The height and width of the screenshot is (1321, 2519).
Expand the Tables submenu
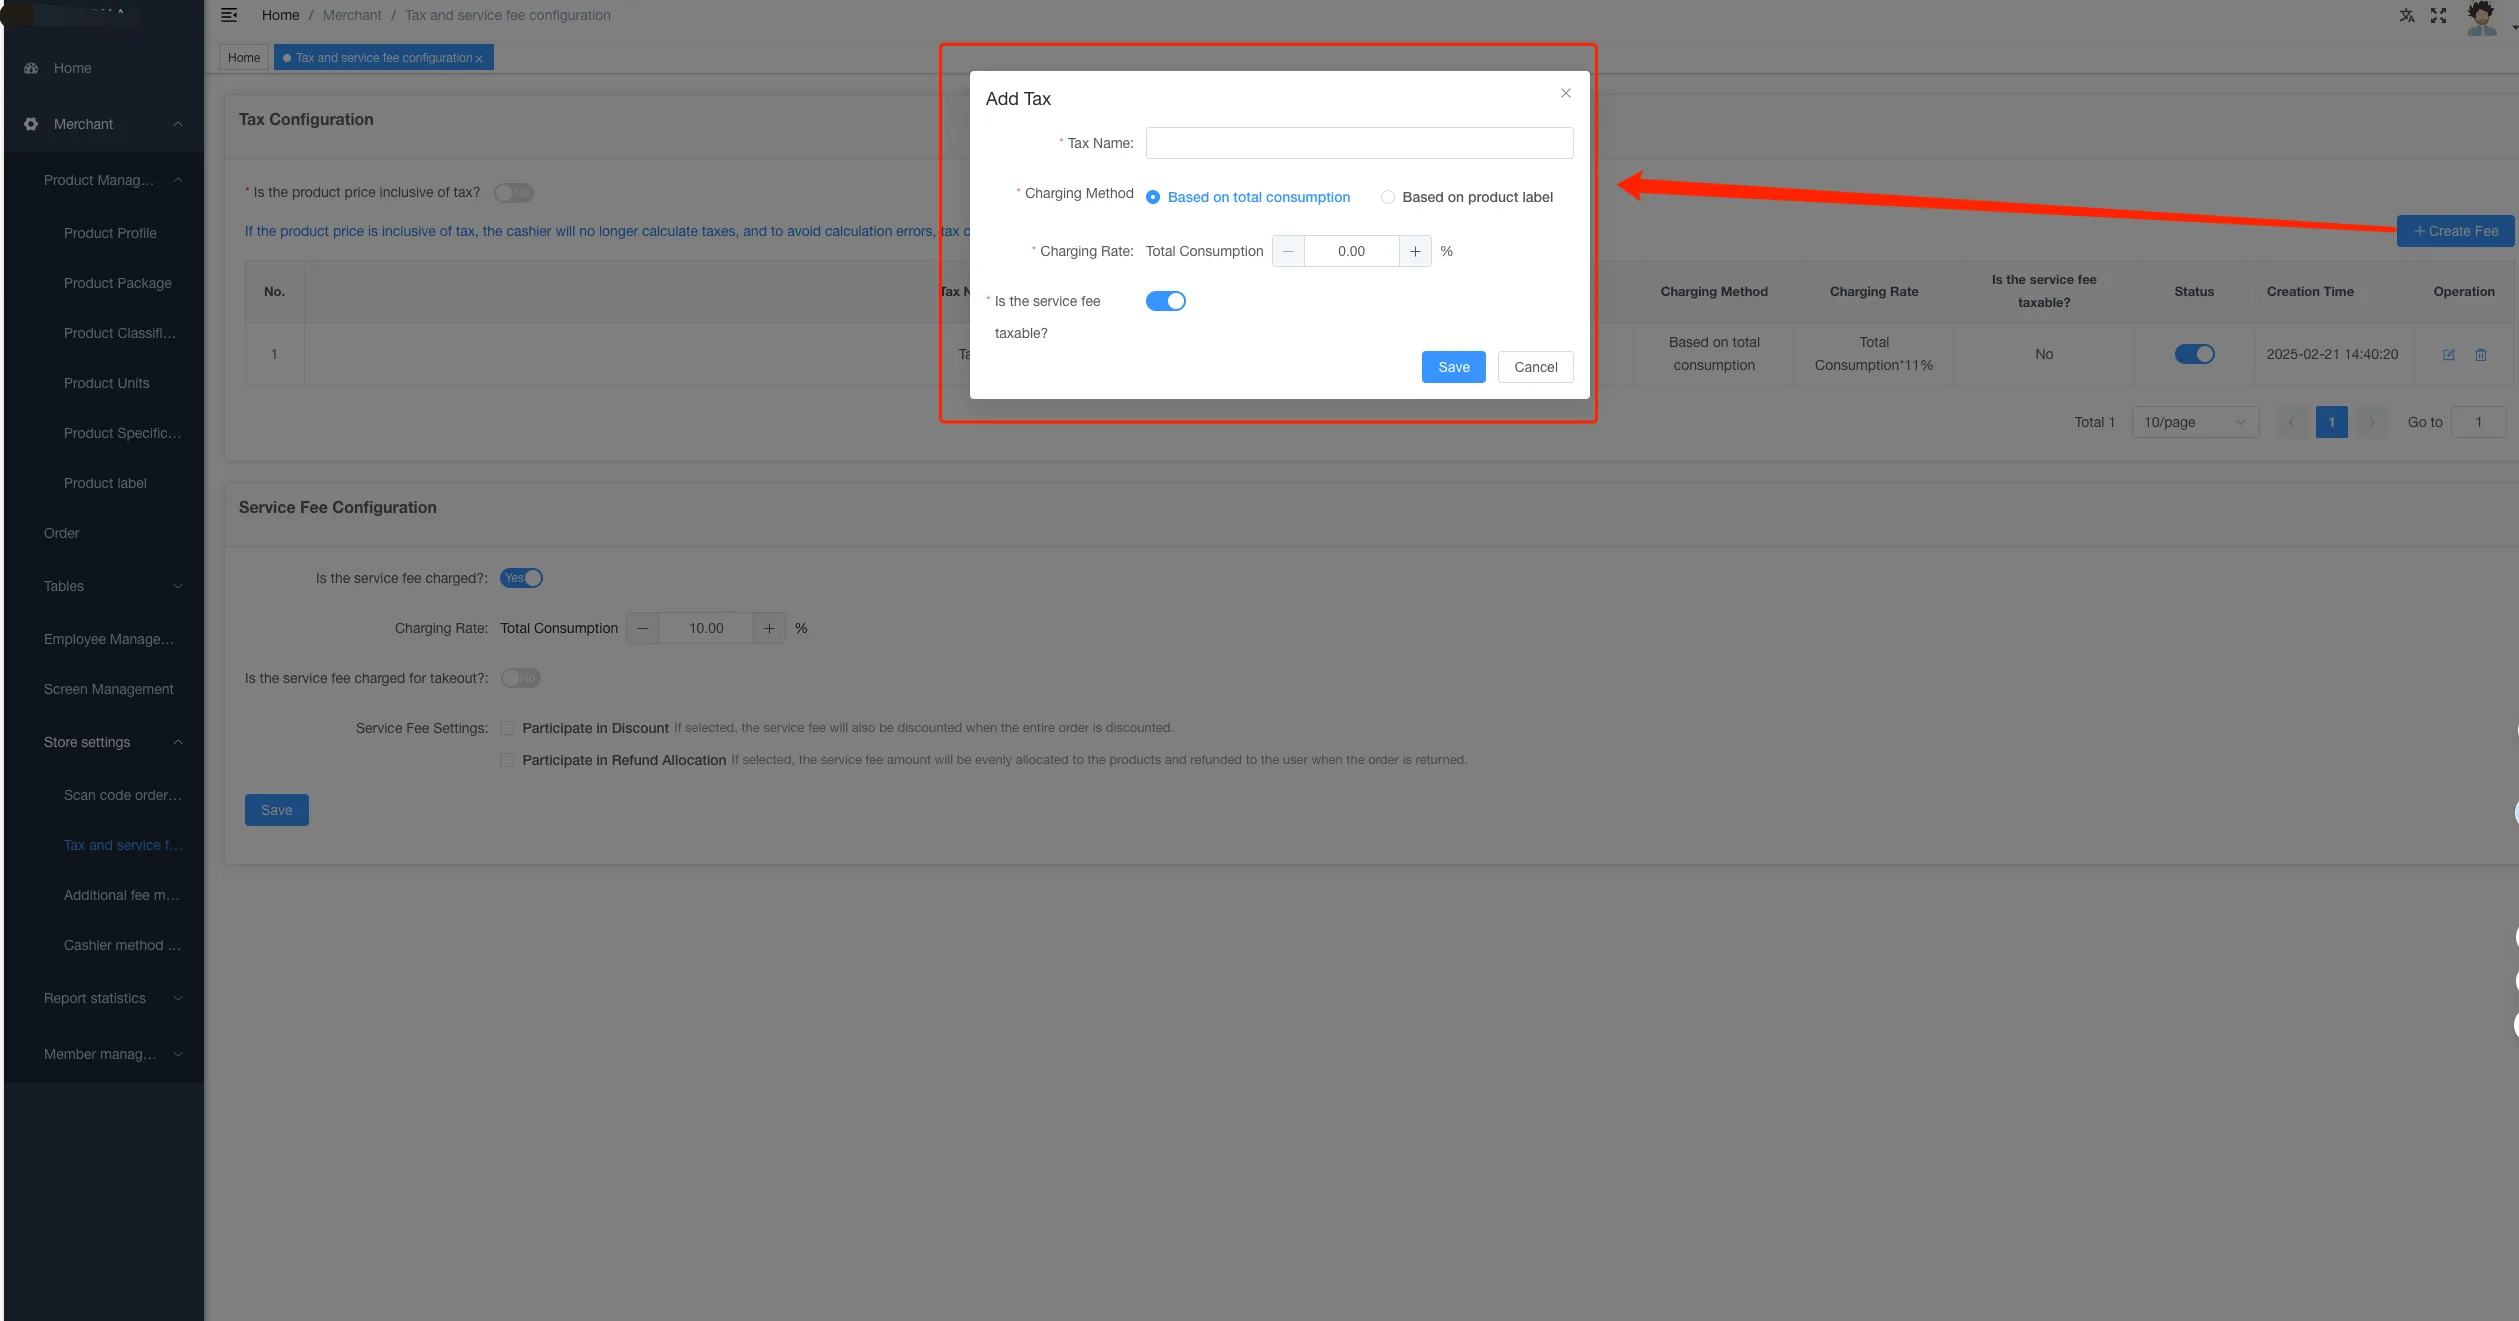(x=178, y=586)
